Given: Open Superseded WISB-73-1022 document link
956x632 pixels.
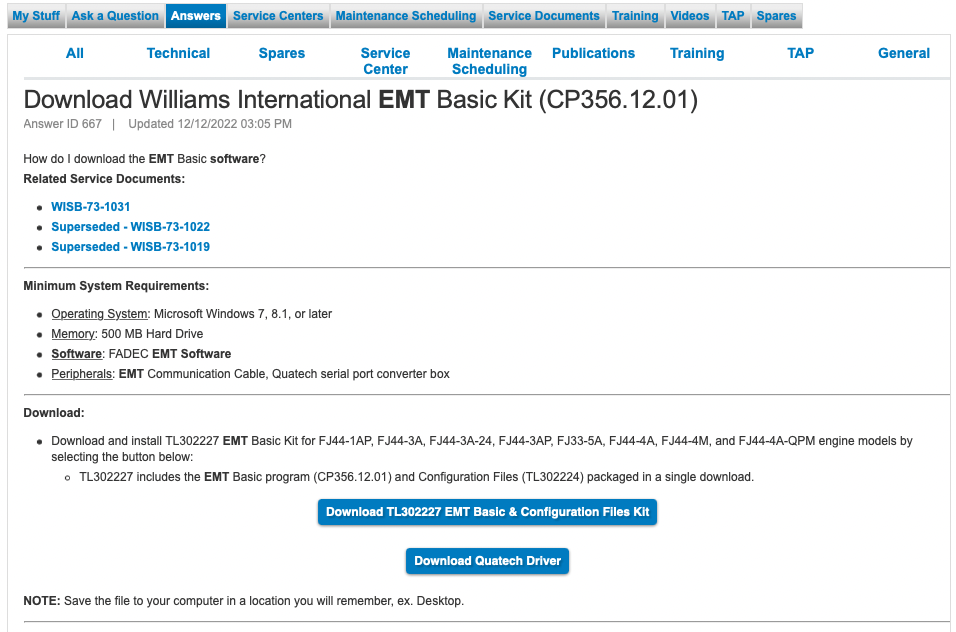Looking at the screenshot, I should (x=130, y=227).
